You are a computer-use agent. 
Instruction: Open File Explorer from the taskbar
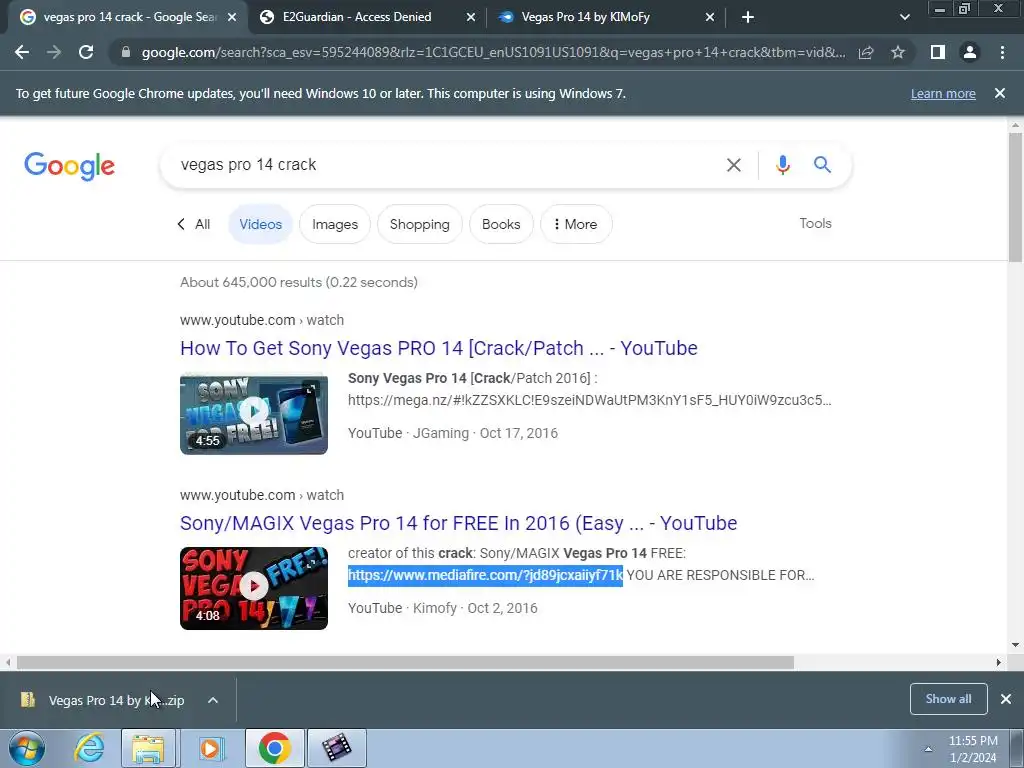pos(148,748)
